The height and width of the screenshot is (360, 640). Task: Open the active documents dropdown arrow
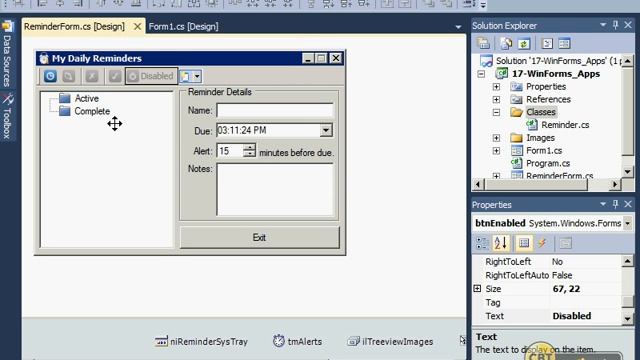point(458,27)
